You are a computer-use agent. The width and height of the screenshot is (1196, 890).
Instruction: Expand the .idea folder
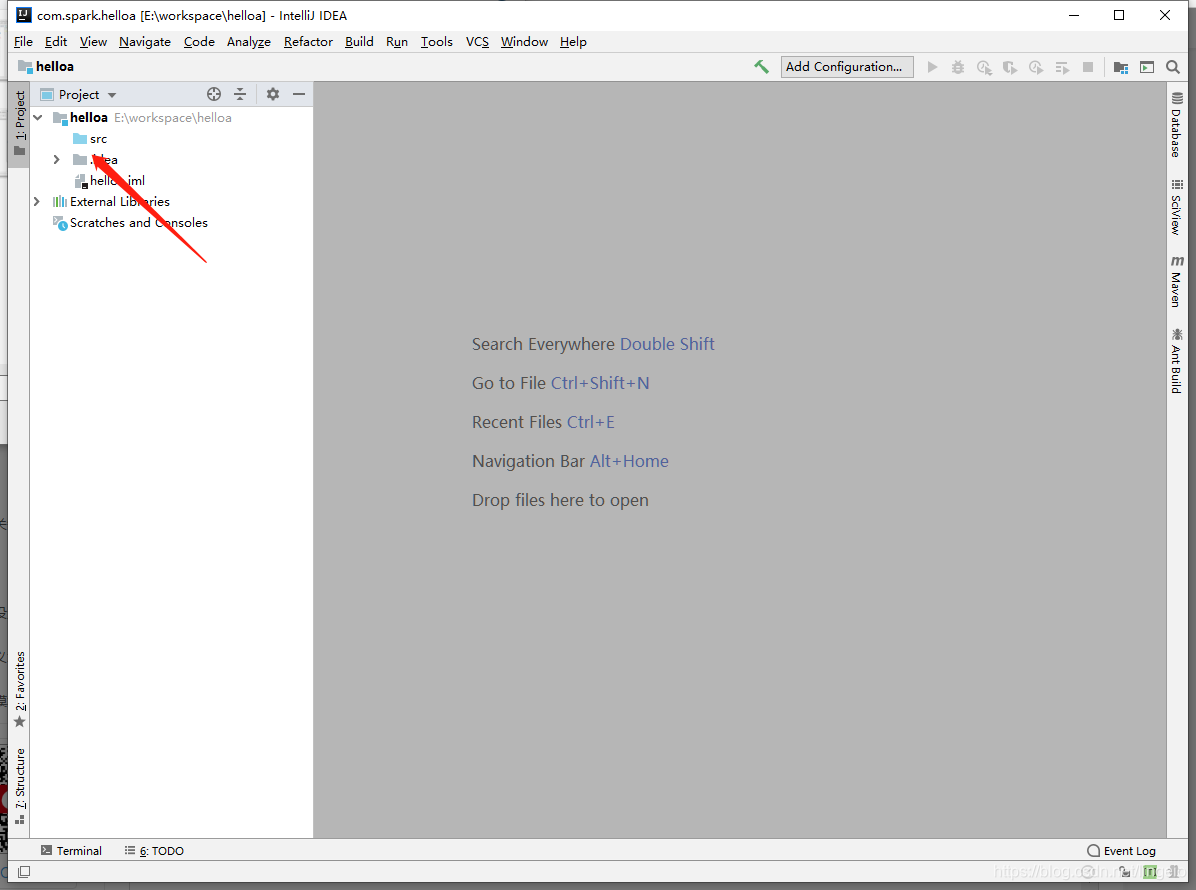pyautogui.click(x=56, y=159)
